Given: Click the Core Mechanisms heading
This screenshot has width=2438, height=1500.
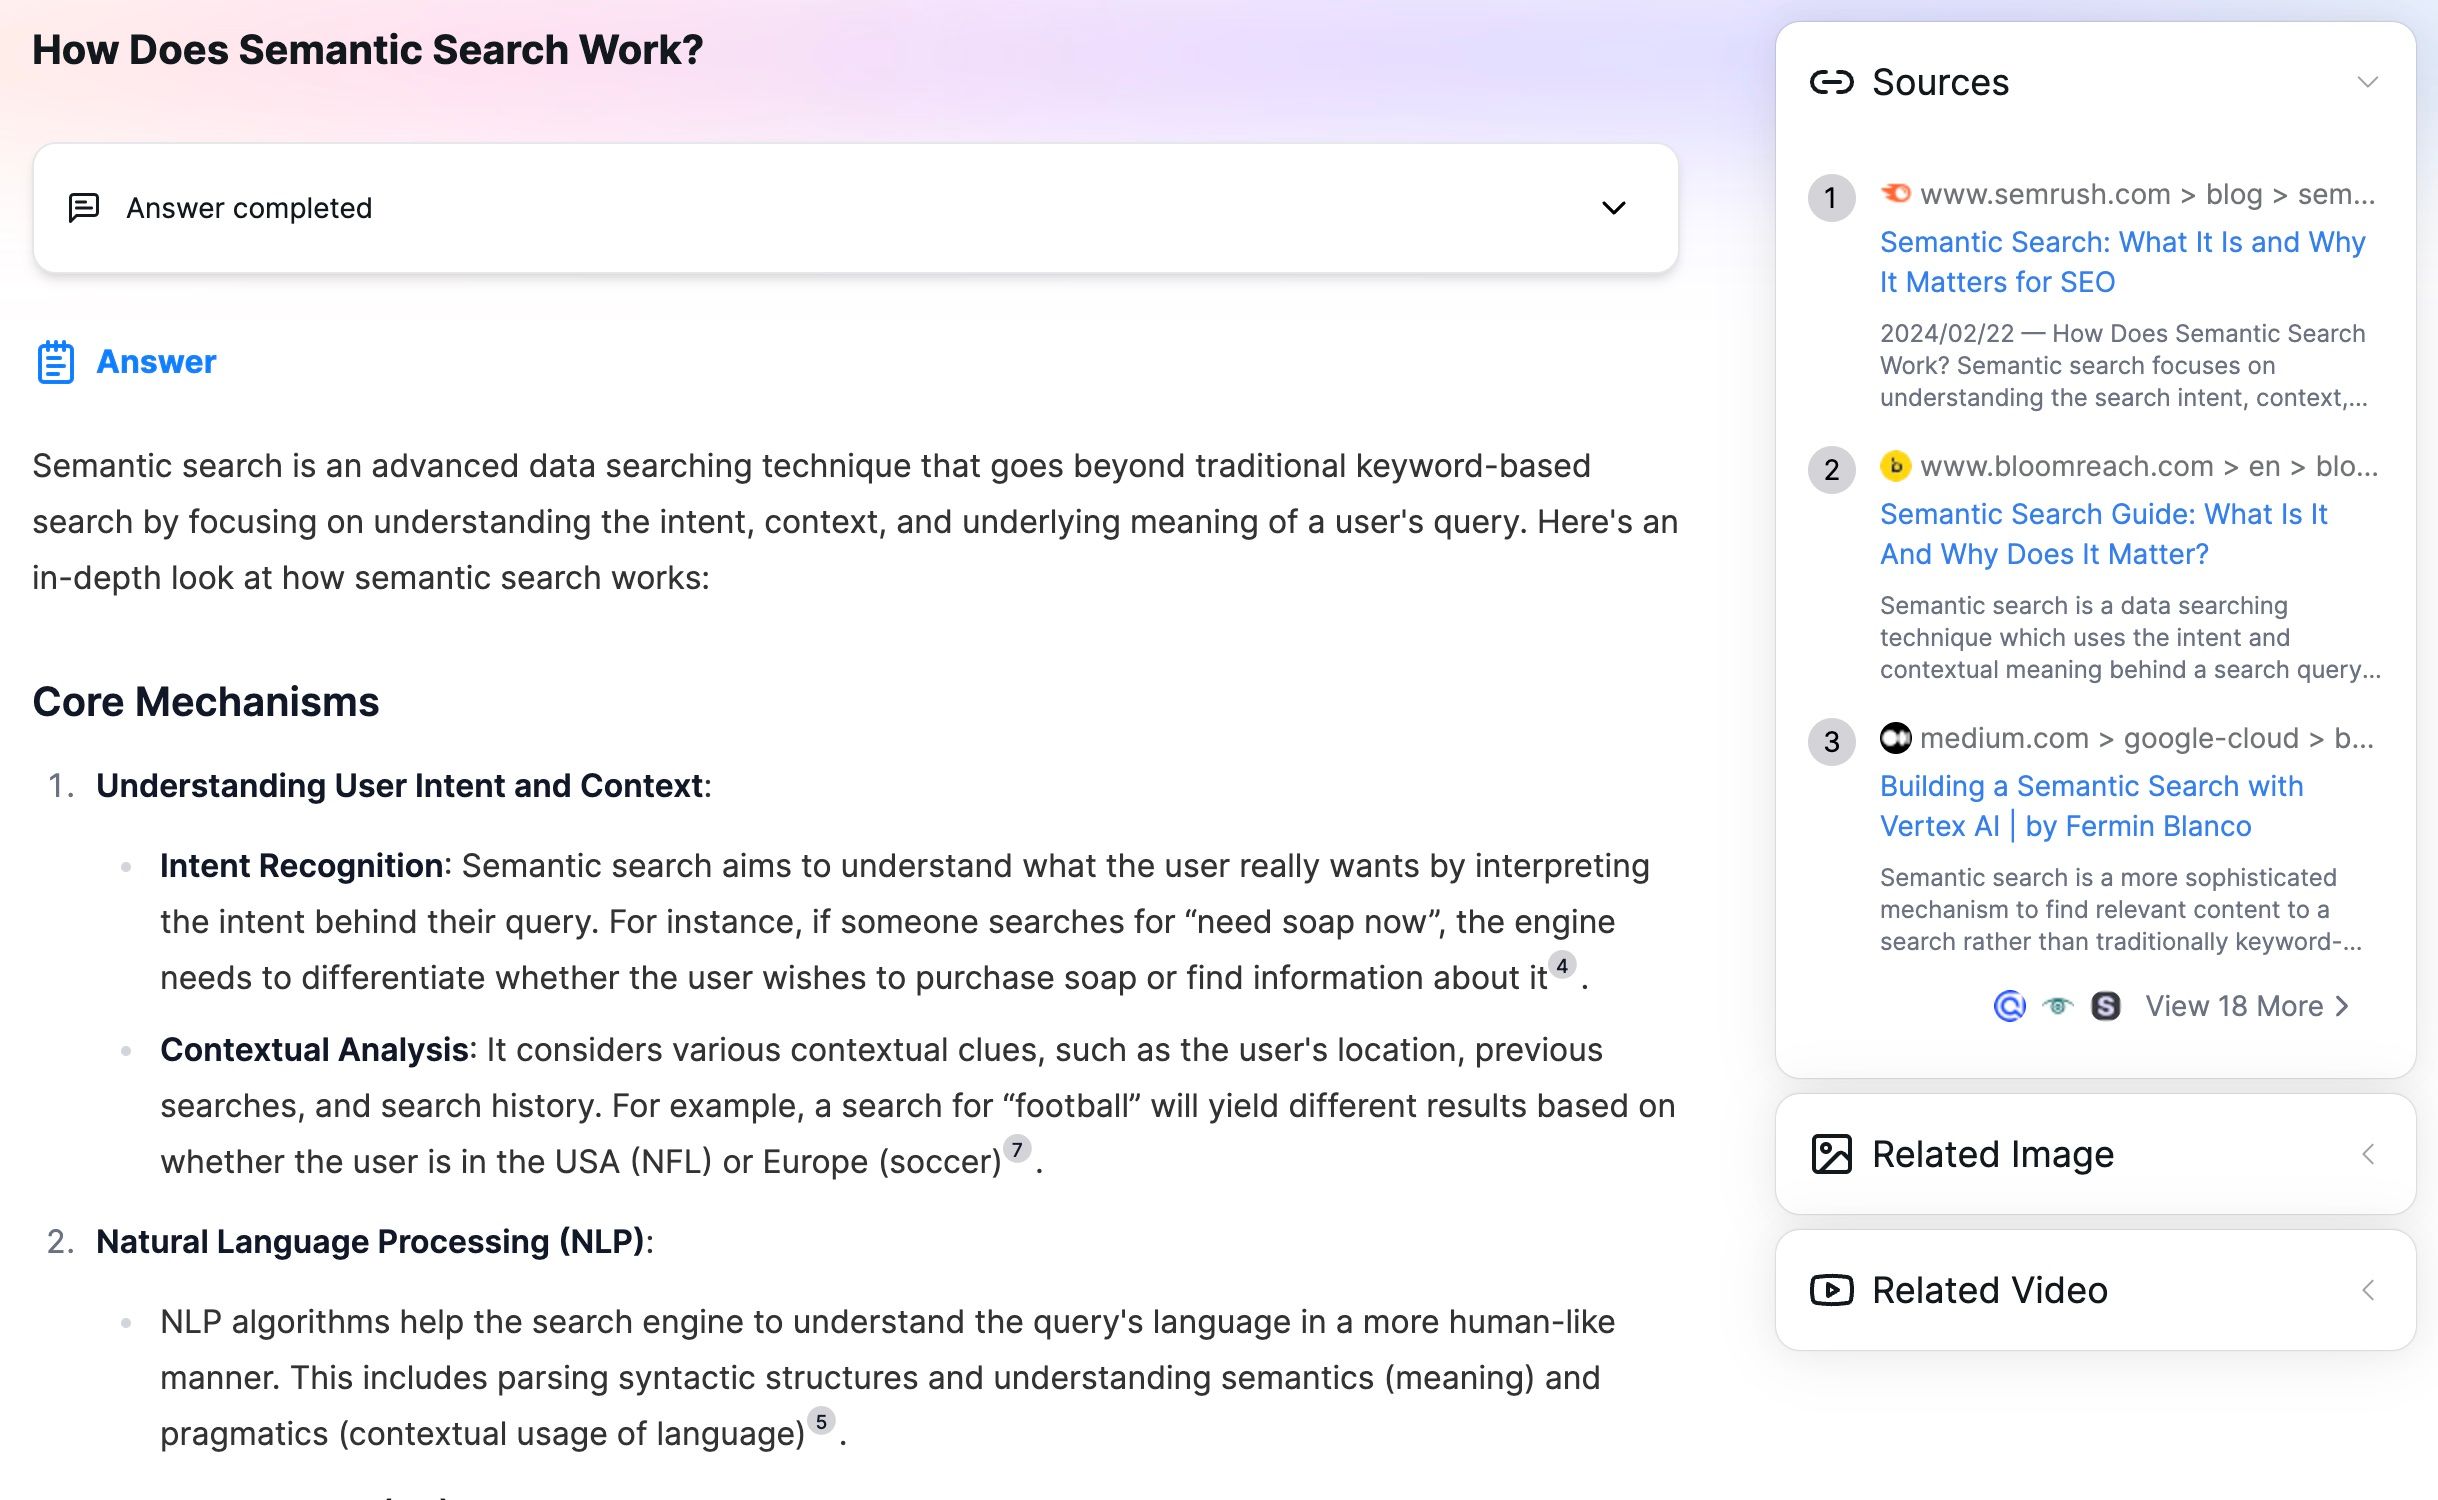Looking at the screenshot, I should [x=206, y=702].
